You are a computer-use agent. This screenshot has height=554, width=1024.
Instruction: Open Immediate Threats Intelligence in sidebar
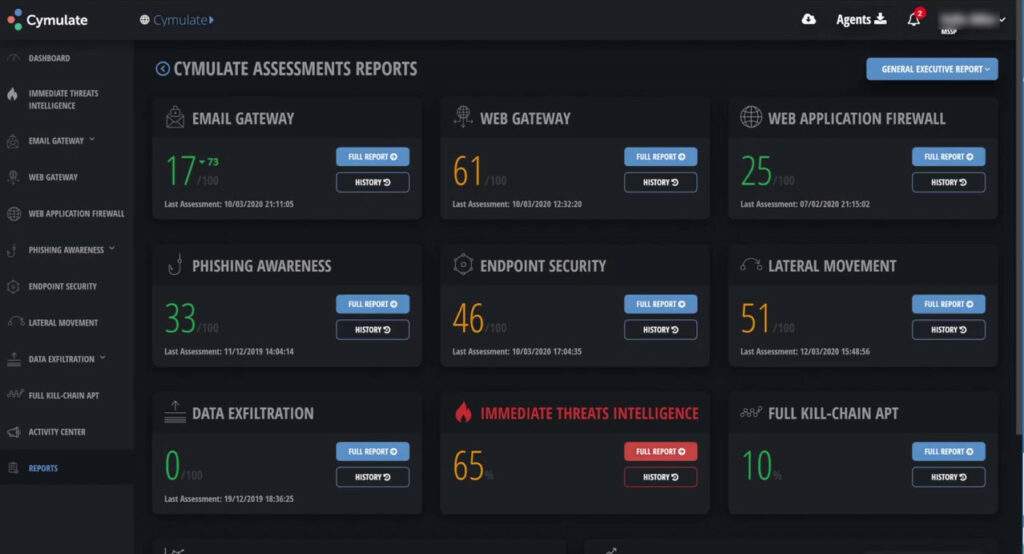point(63,99)
